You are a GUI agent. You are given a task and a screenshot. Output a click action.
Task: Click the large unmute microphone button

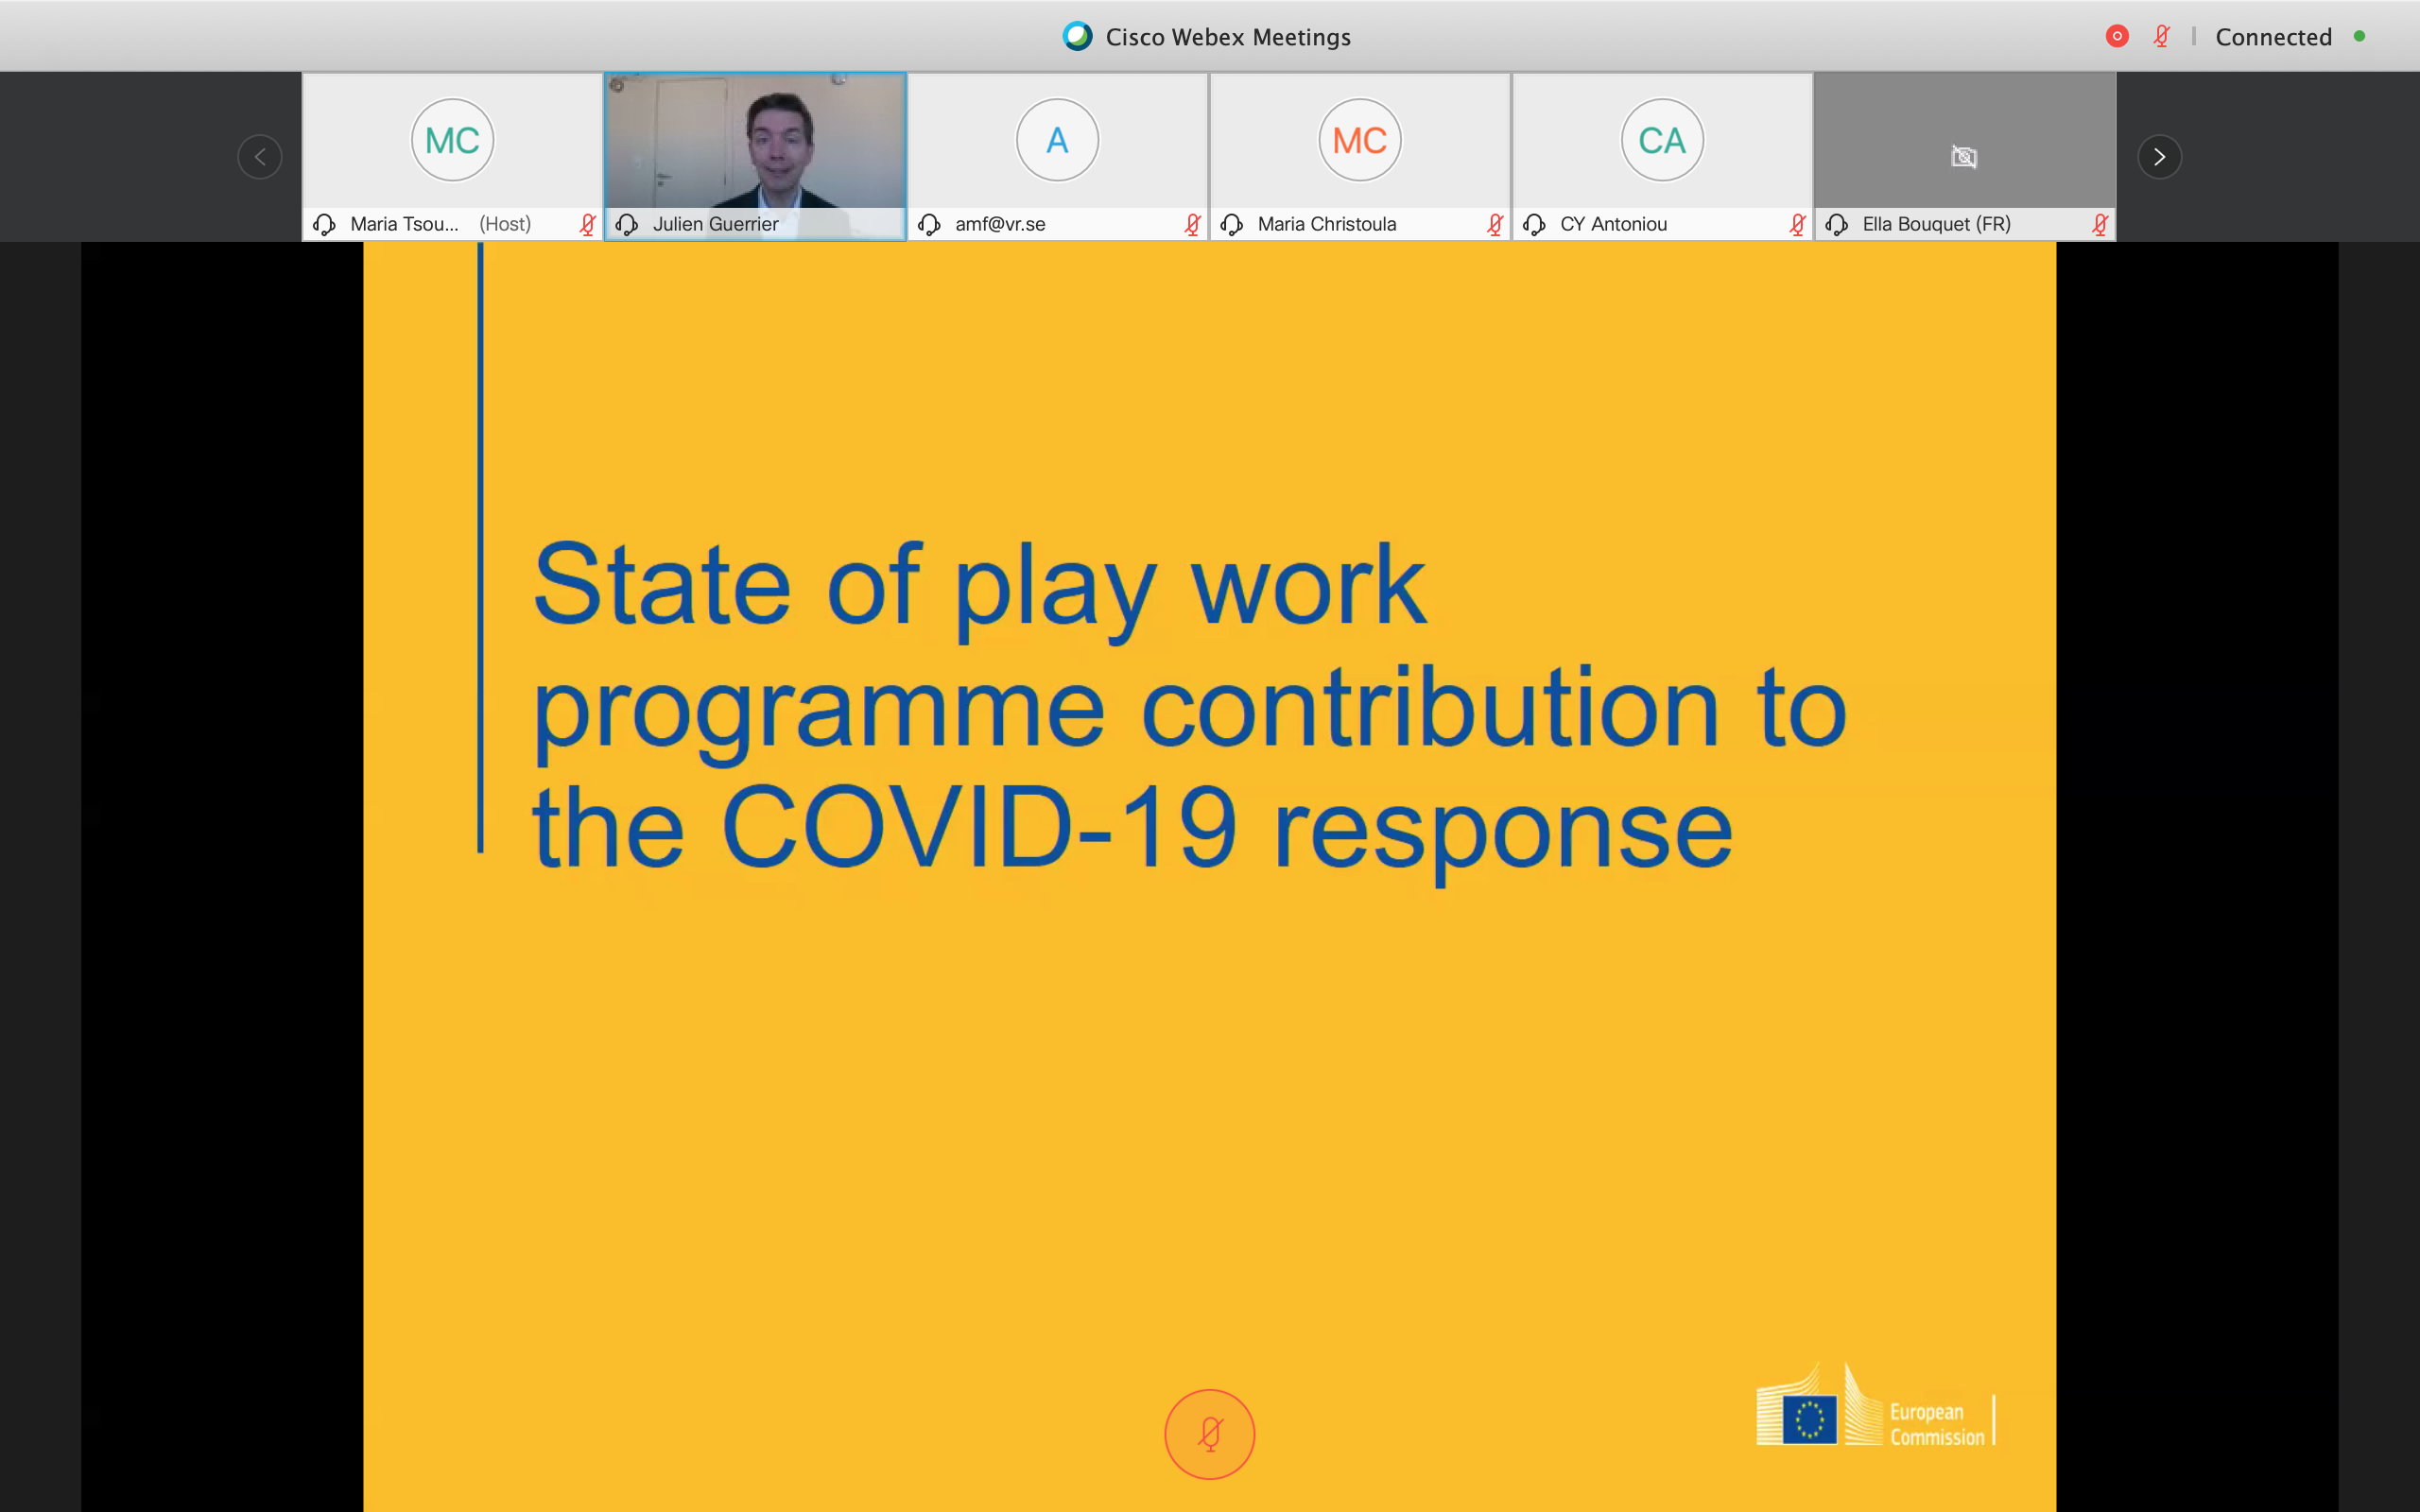pos(1209,1434)
